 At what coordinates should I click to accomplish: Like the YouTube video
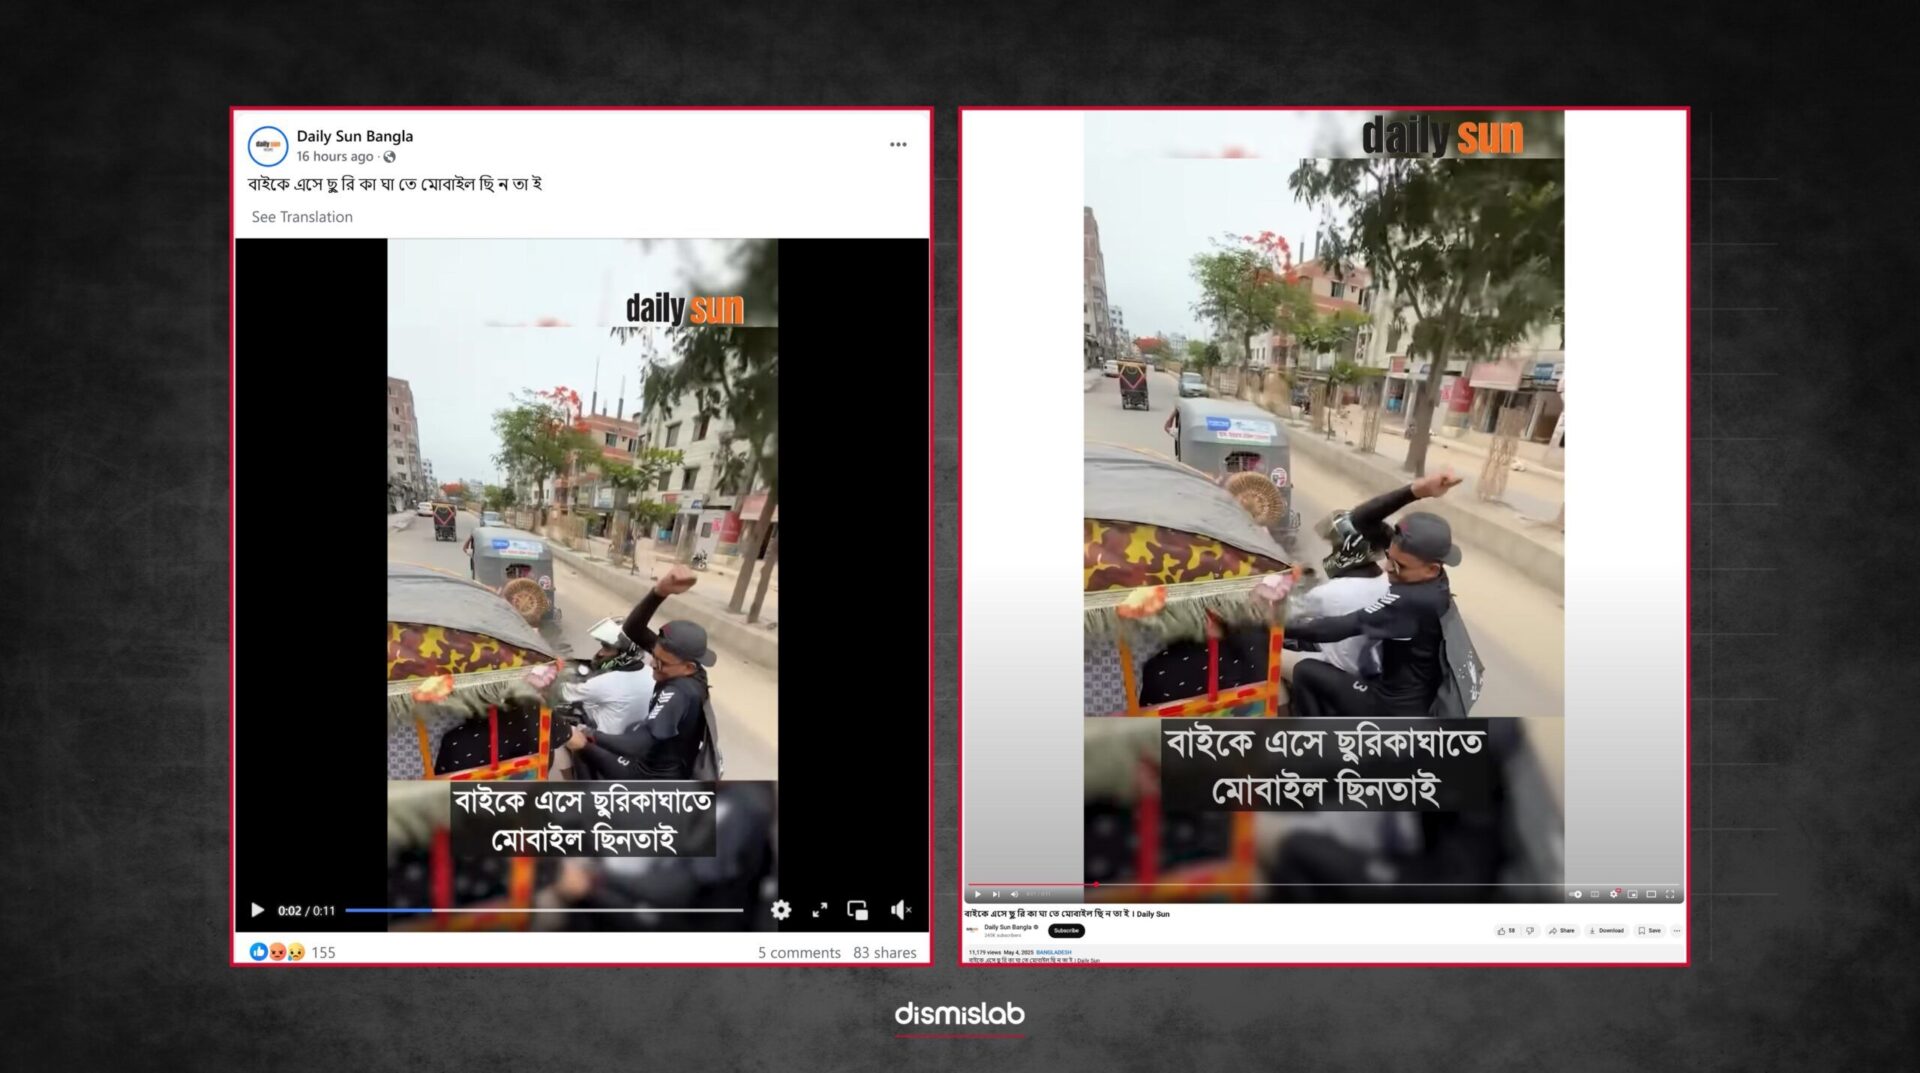pyautogui.click(x=1506, y=931)
